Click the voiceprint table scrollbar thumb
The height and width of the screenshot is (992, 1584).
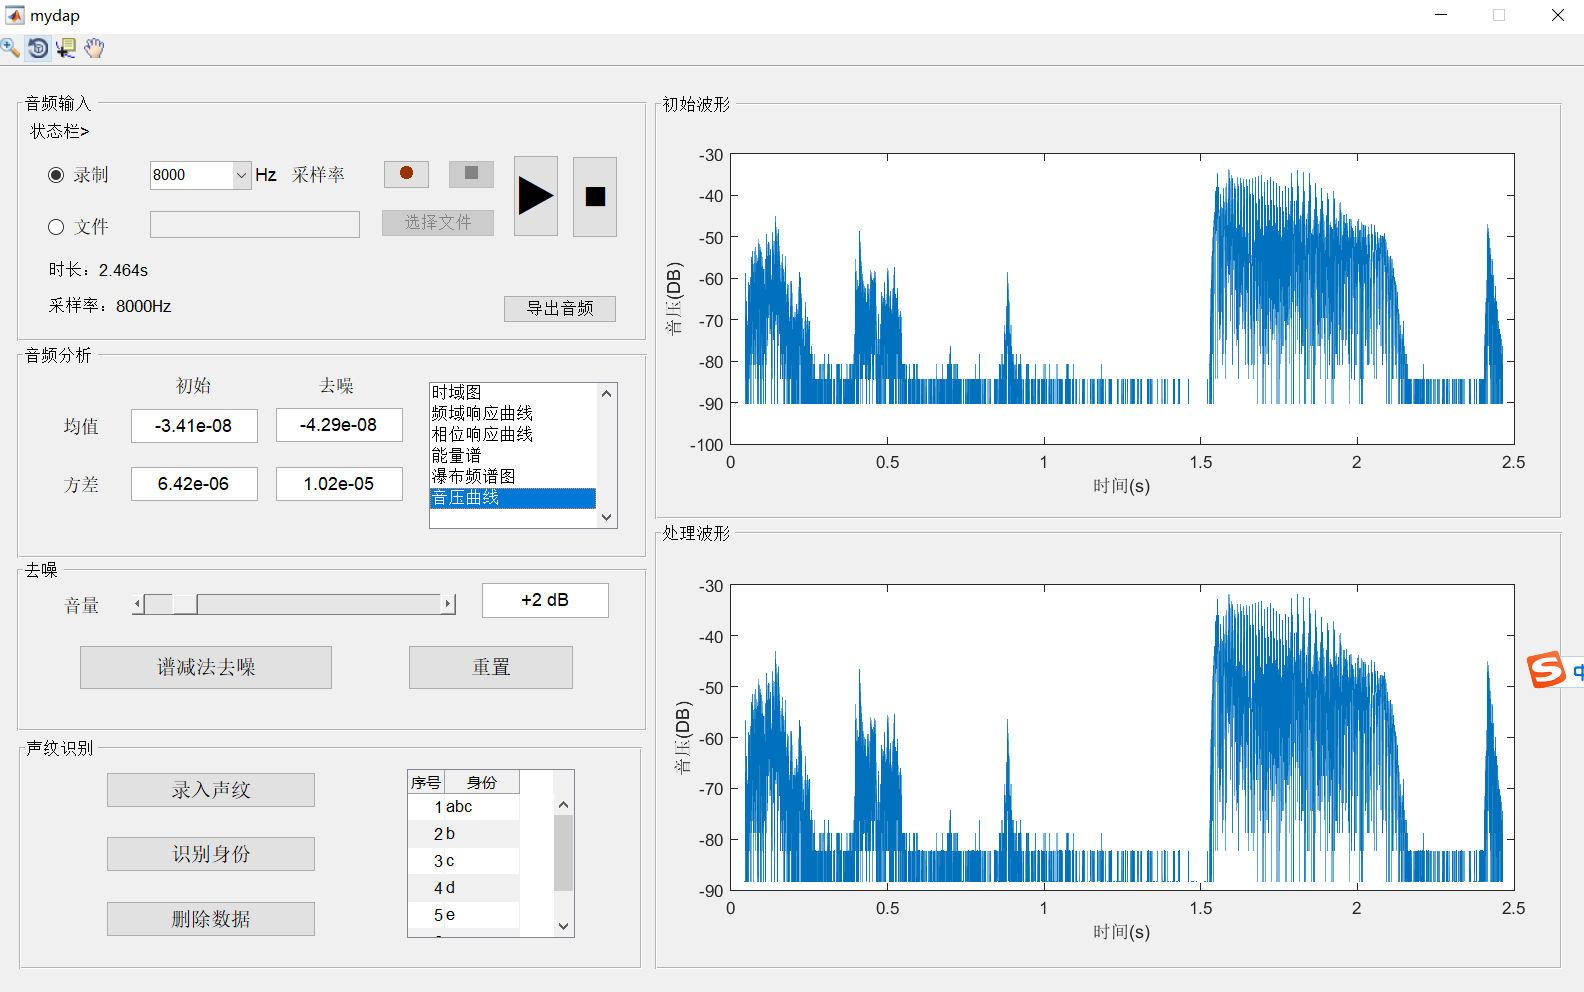[564, 853]
